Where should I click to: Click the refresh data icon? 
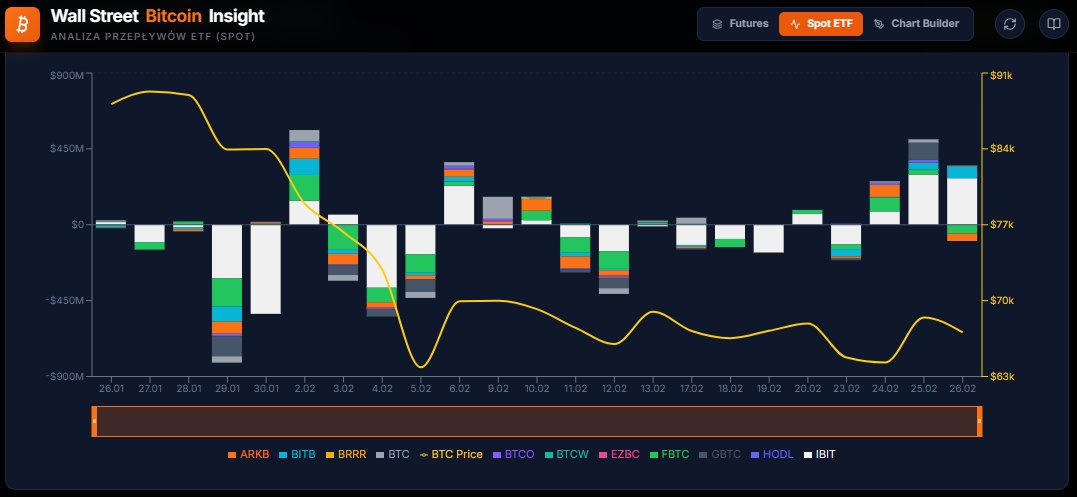[1010, 24]
